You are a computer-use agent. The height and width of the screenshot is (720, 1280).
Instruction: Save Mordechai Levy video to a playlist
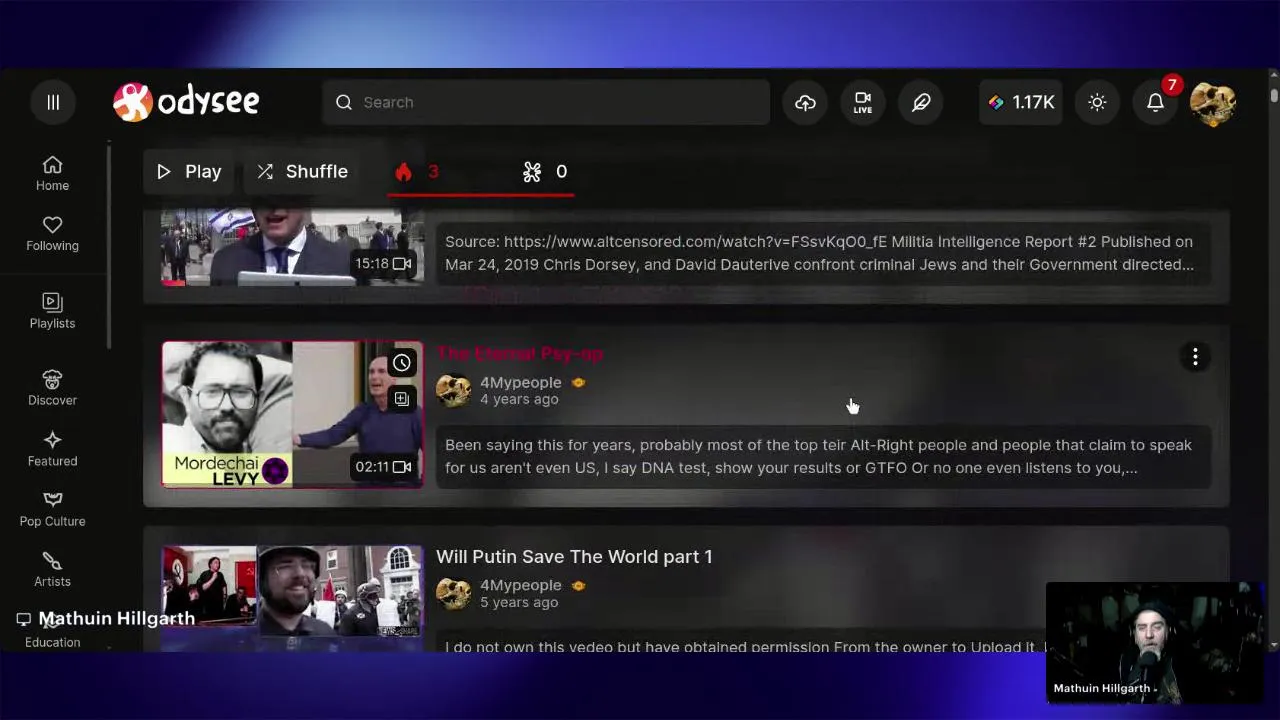[x=401, y=399]
